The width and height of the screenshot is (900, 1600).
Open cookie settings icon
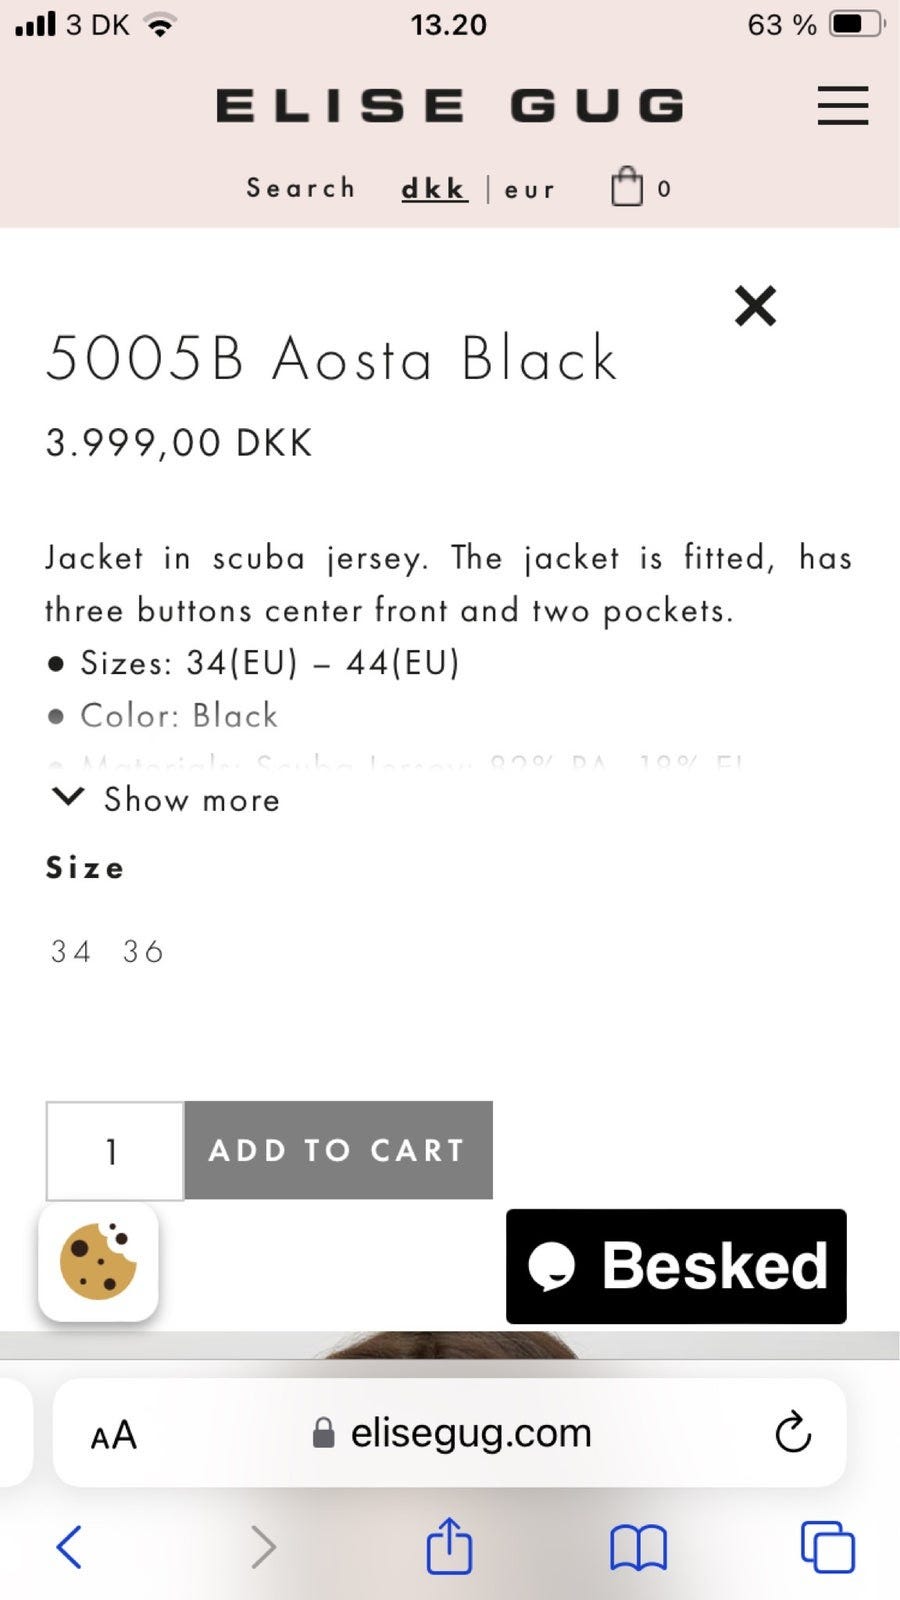point(98,1261)
